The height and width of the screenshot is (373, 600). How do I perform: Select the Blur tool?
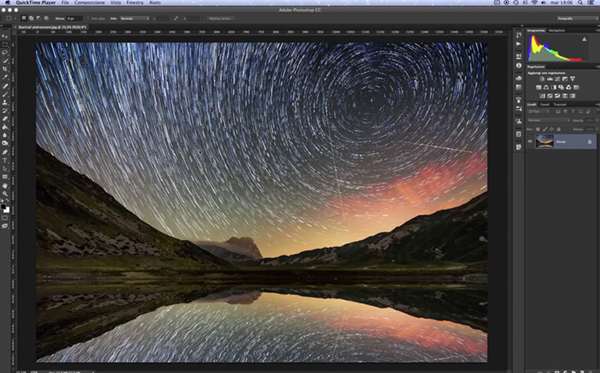coord(5,135)
